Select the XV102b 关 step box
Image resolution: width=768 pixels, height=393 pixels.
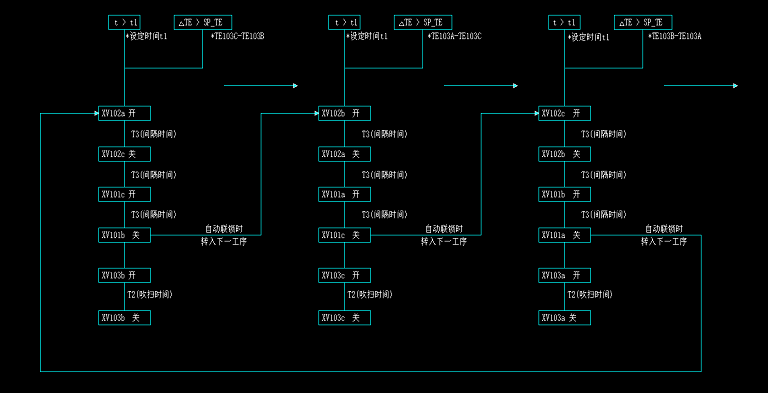click(564, 154)
